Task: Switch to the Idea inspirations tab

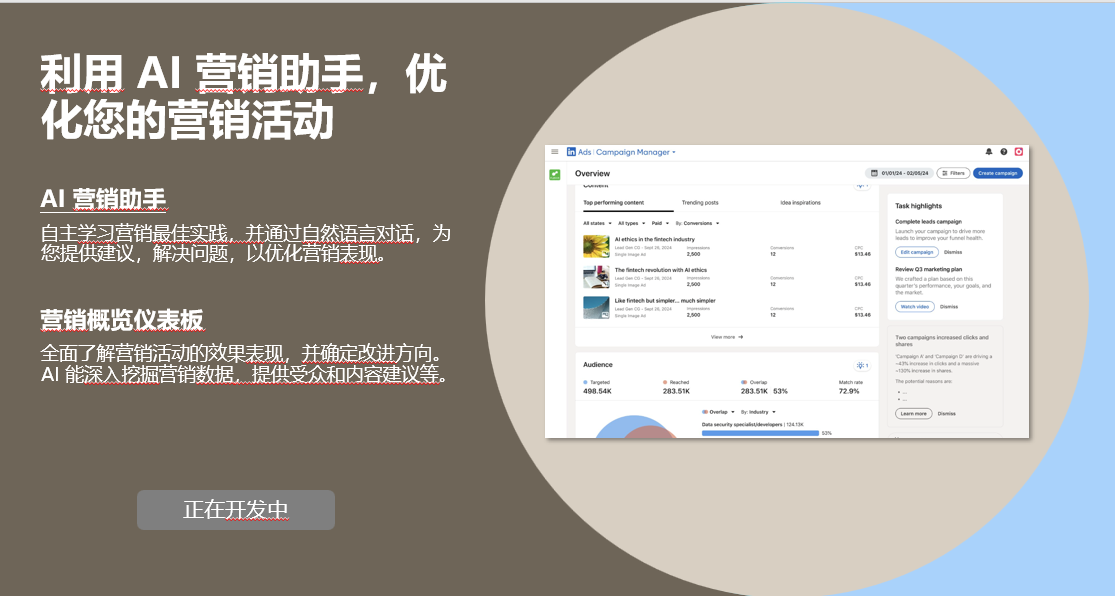Action: pos(800,203)
